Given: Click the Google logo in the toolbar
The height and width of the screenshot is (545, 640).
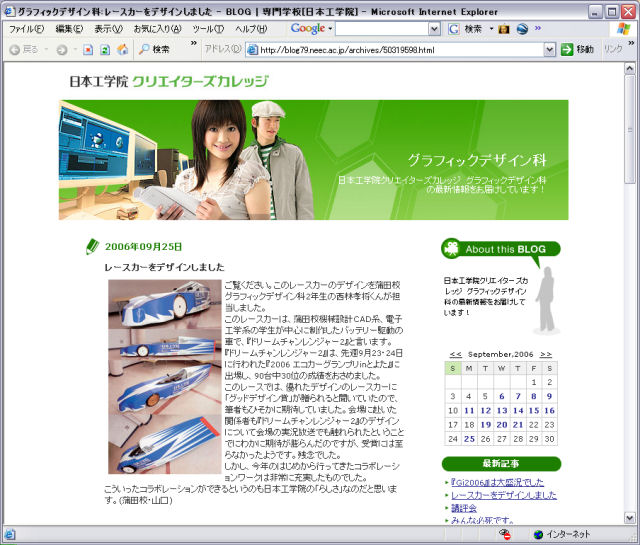Looking at the screenshot, I should pos(308,29).
